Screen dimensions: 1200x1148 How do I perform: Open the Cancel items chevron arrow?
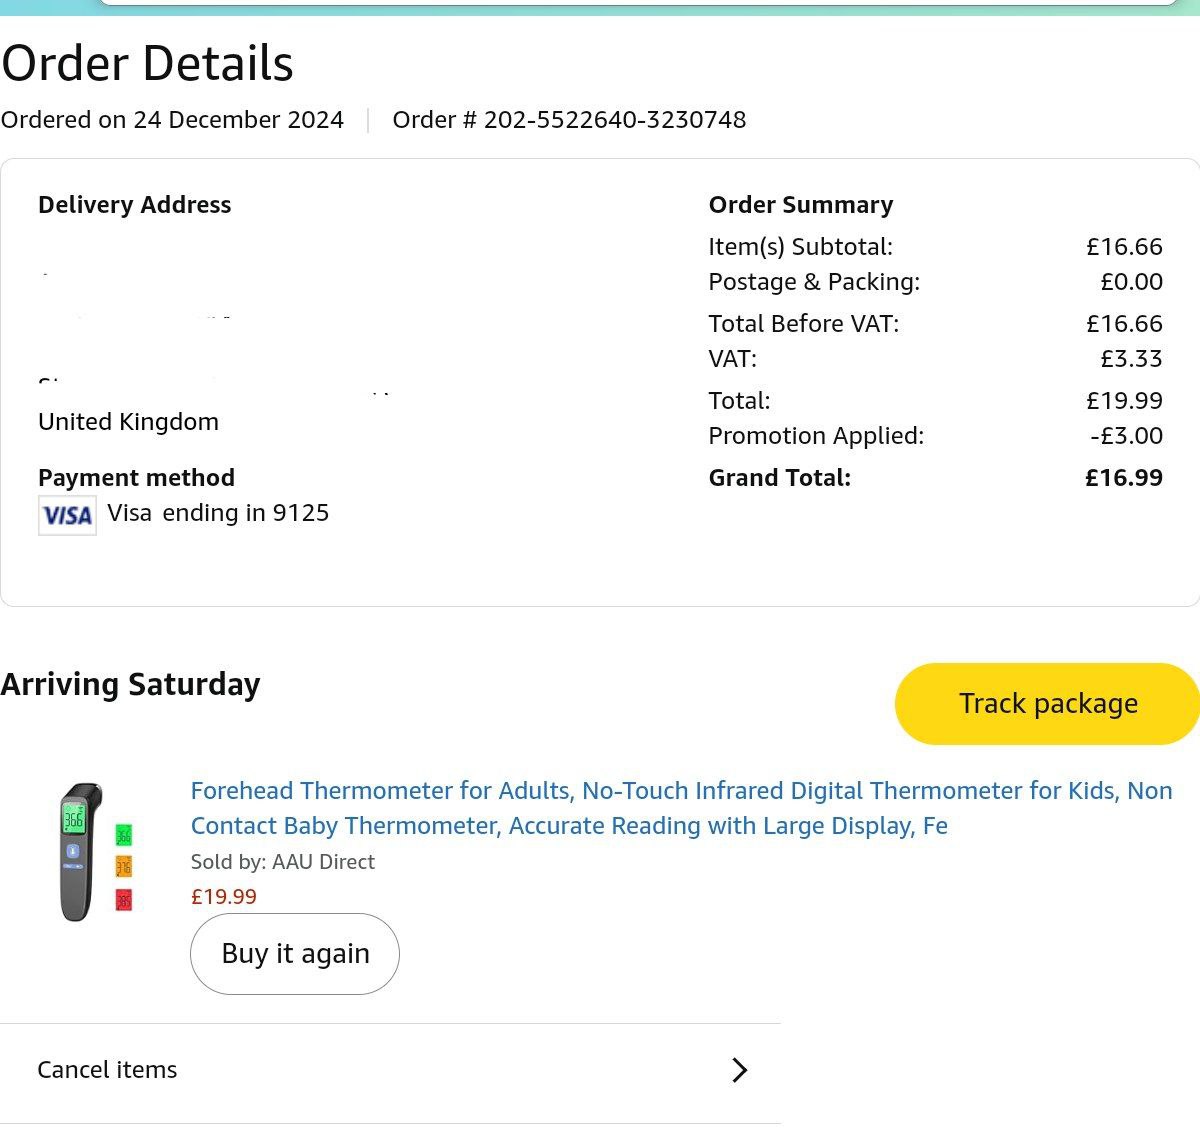pyautogui.click(x=739, y=1070)
